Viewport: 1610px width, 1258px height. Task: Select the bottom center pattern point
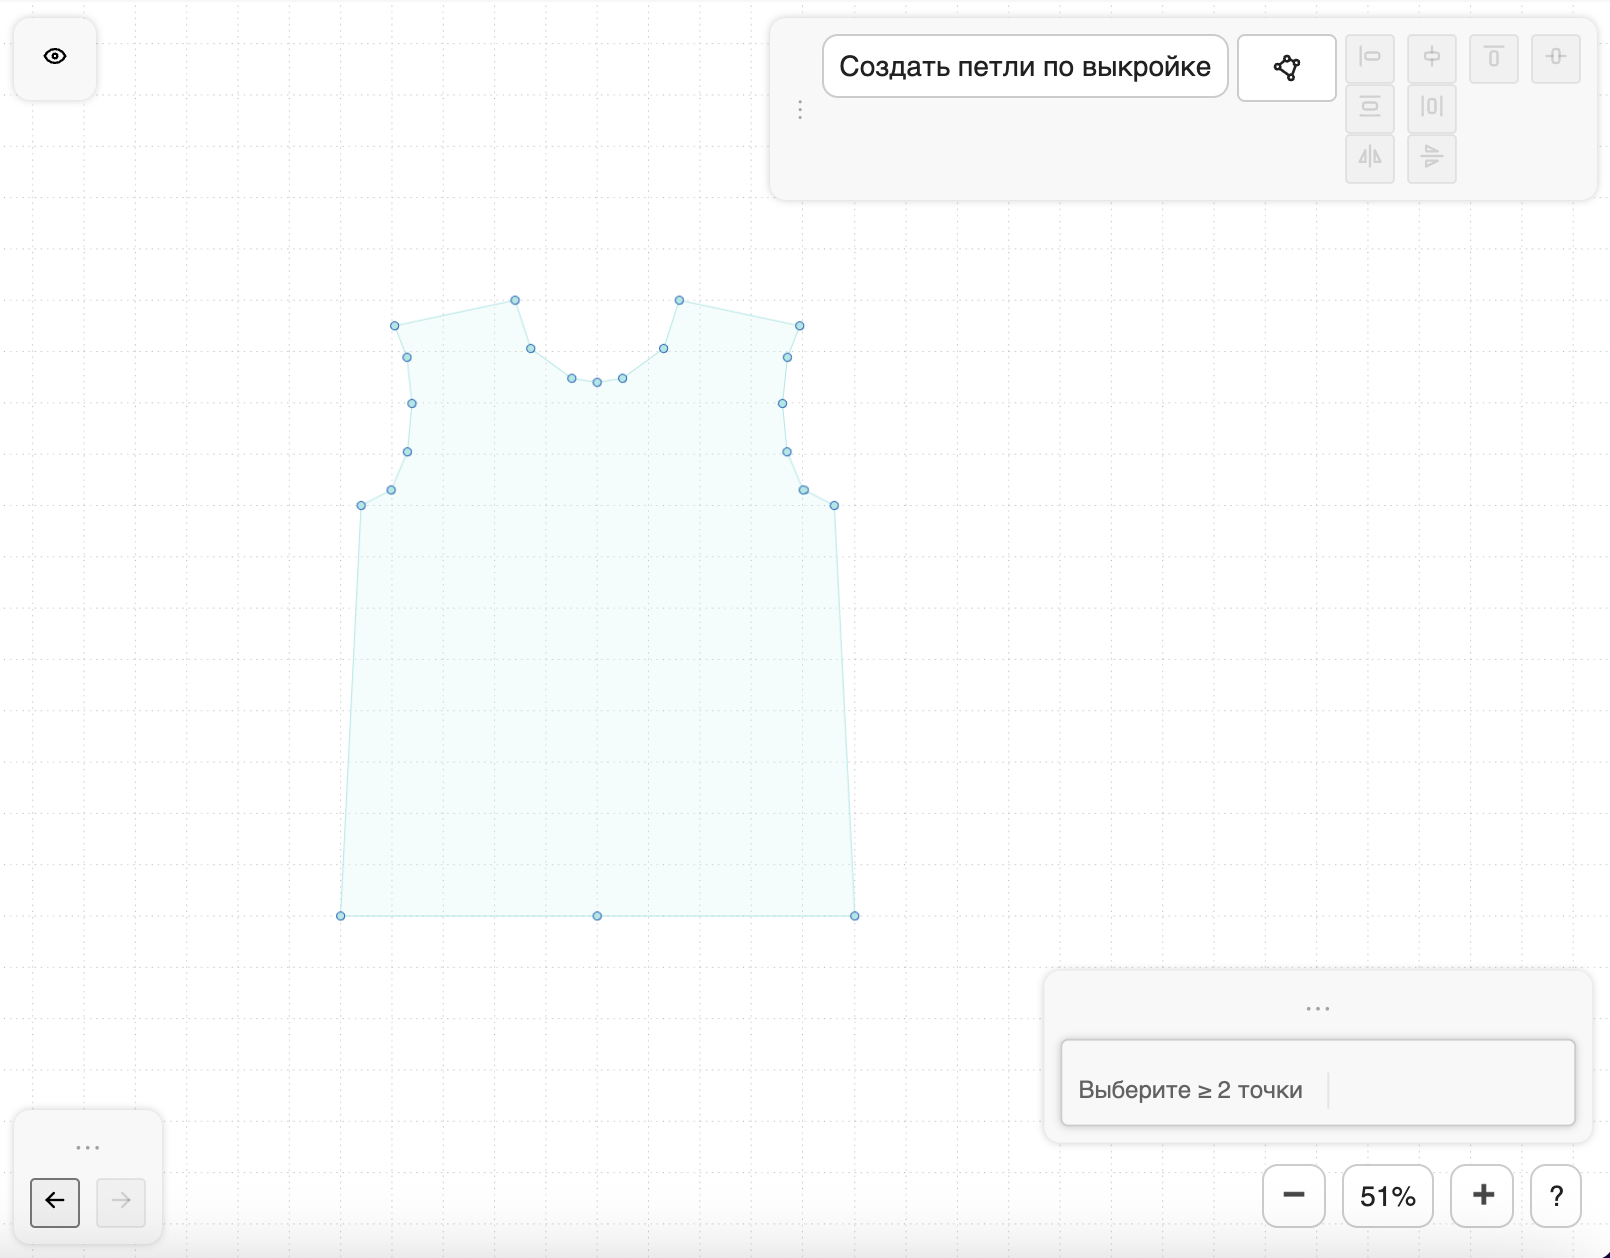tap(597, 916)
